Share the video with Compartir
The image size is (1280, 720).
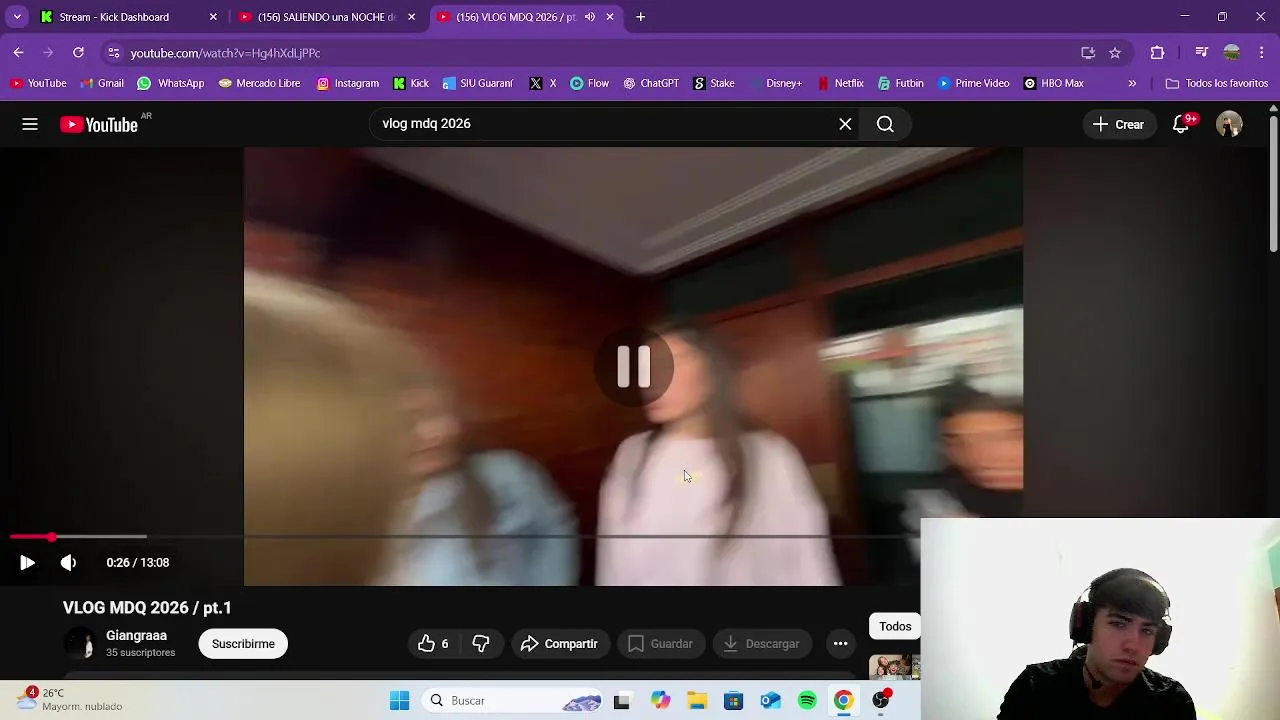click(x=559, y=644)
